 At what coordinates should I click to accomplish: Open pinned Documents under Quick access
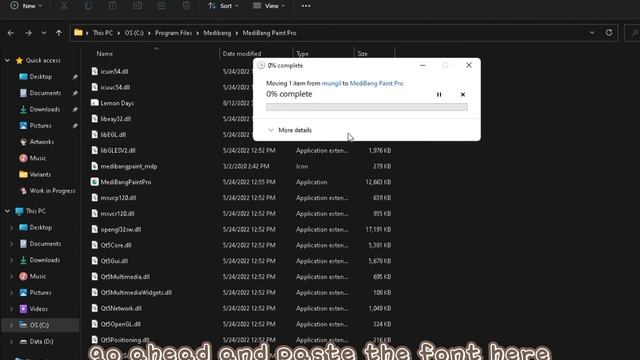(45, 93)
